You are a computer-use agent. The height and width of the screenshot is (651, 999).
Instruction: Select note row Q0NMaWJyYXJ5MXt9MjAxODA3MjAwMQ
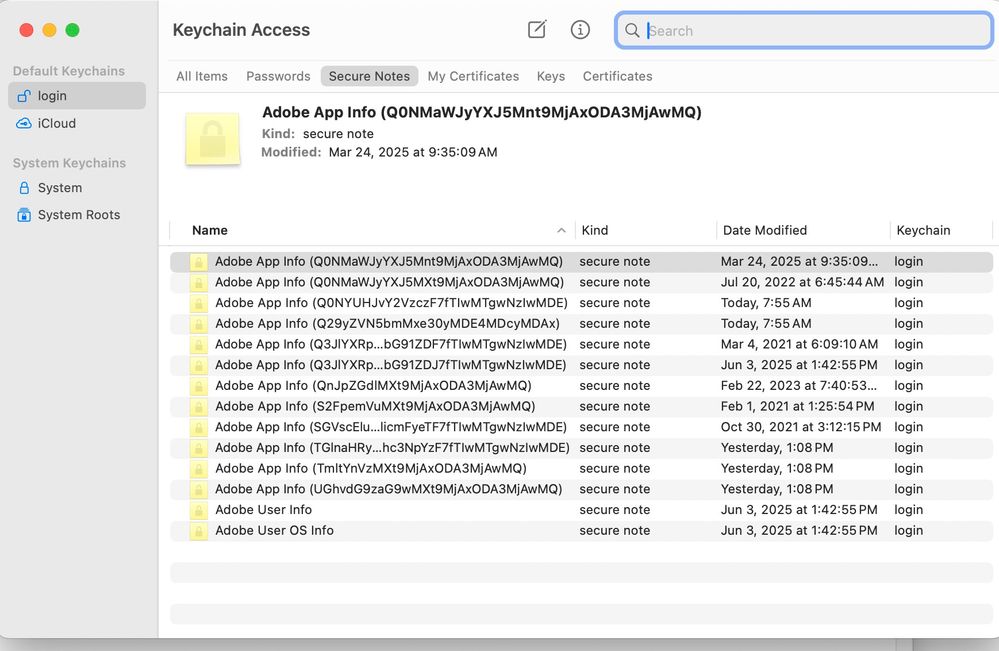(x=581, y=282)
